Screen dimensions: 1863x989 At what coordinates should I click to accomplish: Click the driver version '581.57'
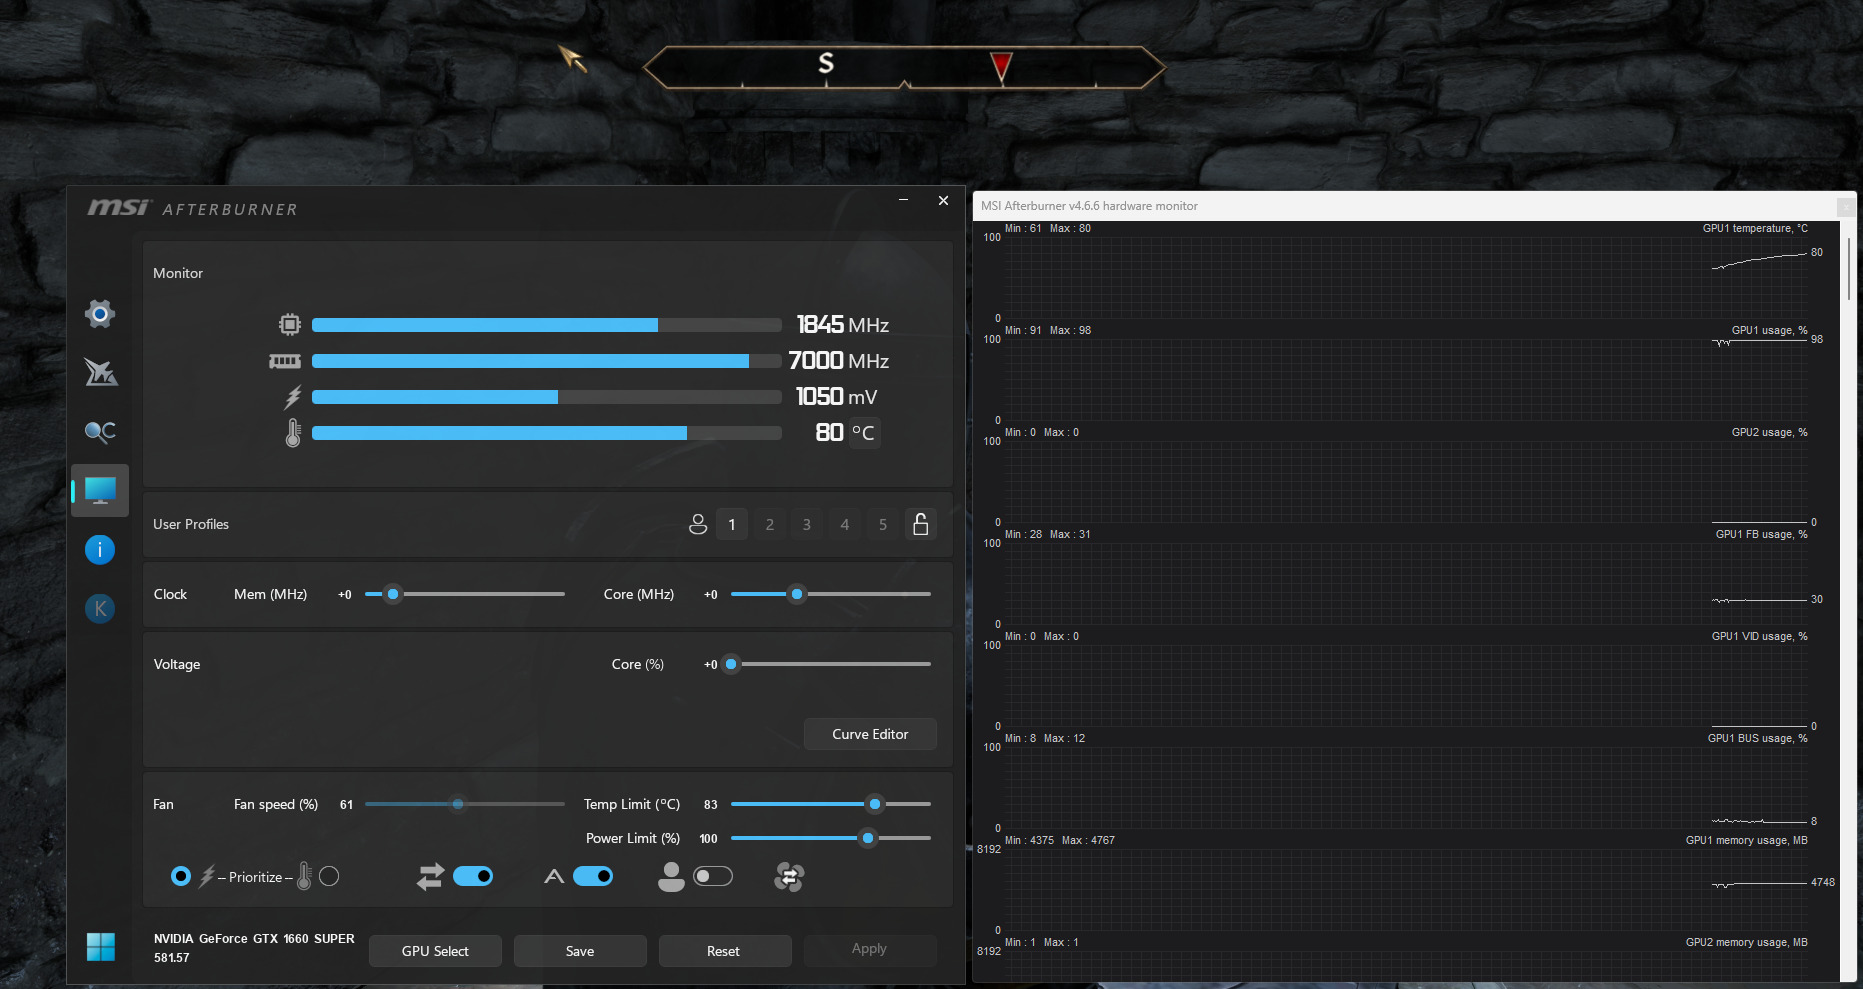(172, 958)
